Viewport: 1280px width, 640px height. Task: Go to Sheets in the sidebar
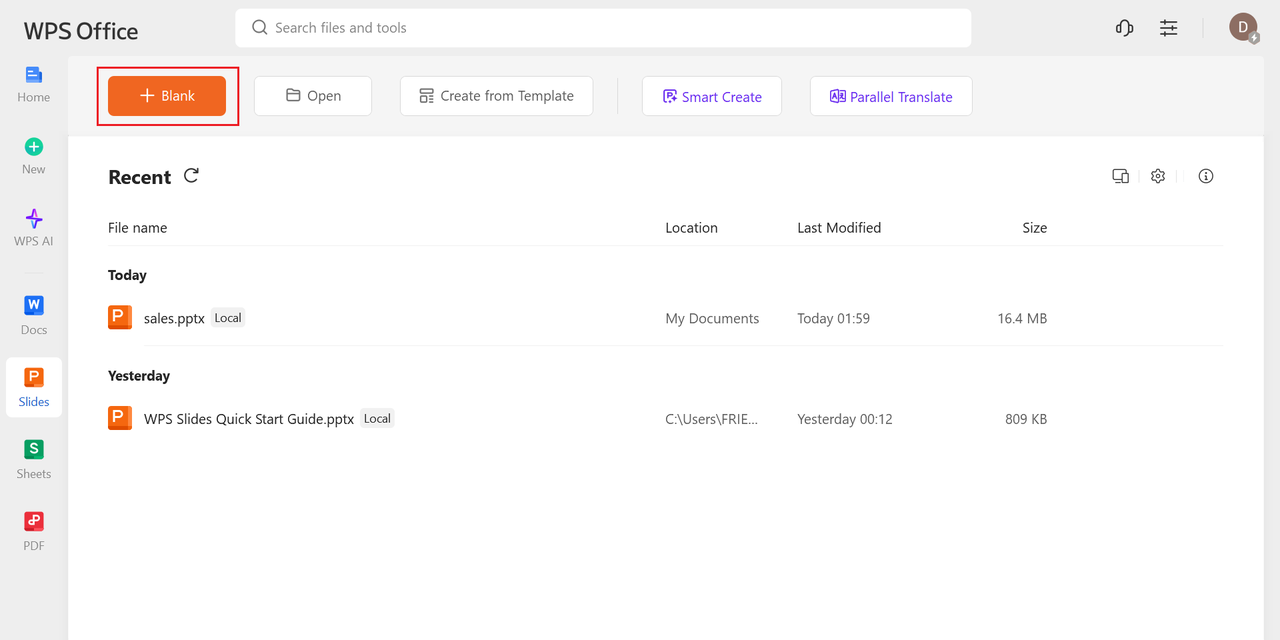coord(33,460)
